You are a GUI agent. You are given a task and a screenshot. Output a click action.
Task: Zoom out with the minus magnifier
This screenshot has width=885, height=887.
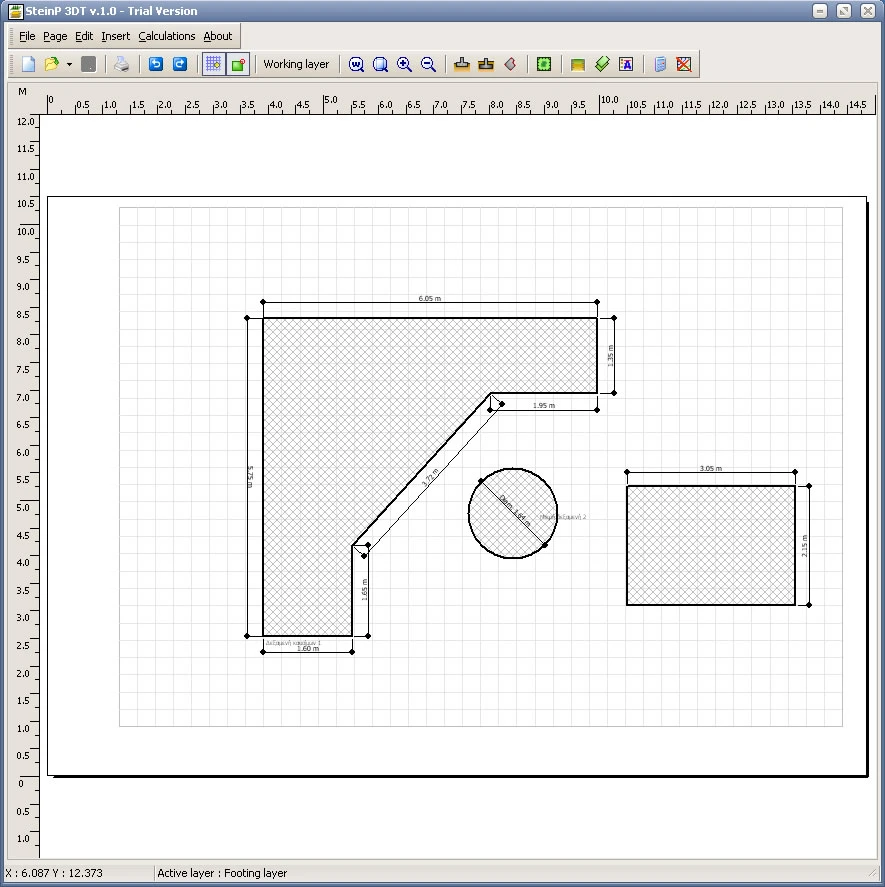[428, 64]
